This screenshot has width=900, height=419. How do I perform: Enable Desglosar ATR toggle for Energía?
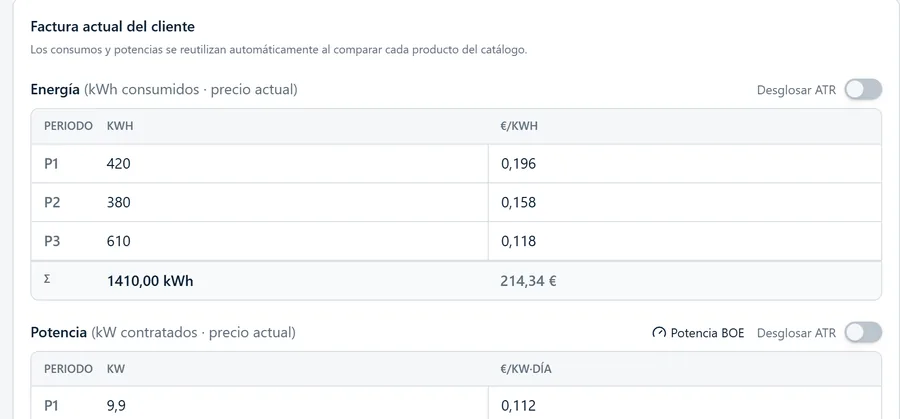point(863,90)
